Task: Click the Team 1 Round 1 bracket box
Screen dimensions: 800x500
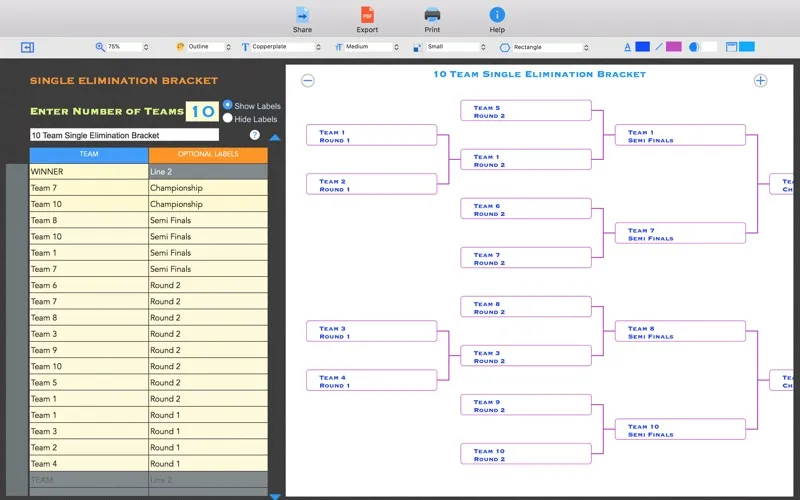Action: point(371,135)
